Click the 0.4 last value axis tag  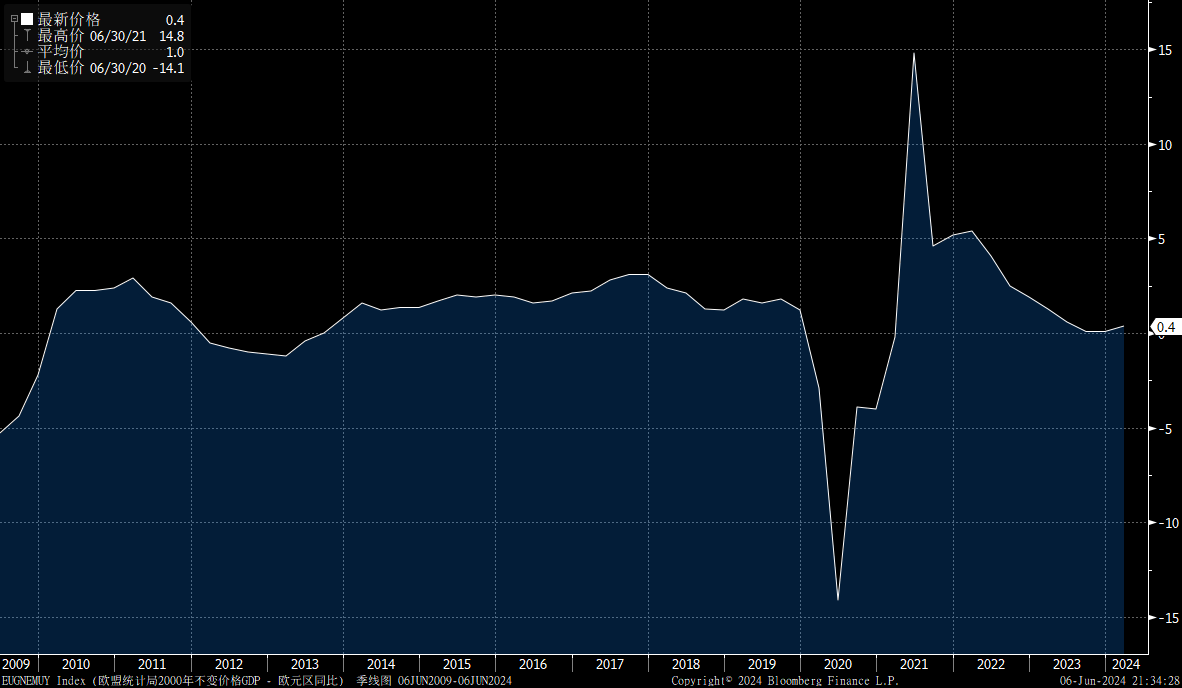point(1165,327)
